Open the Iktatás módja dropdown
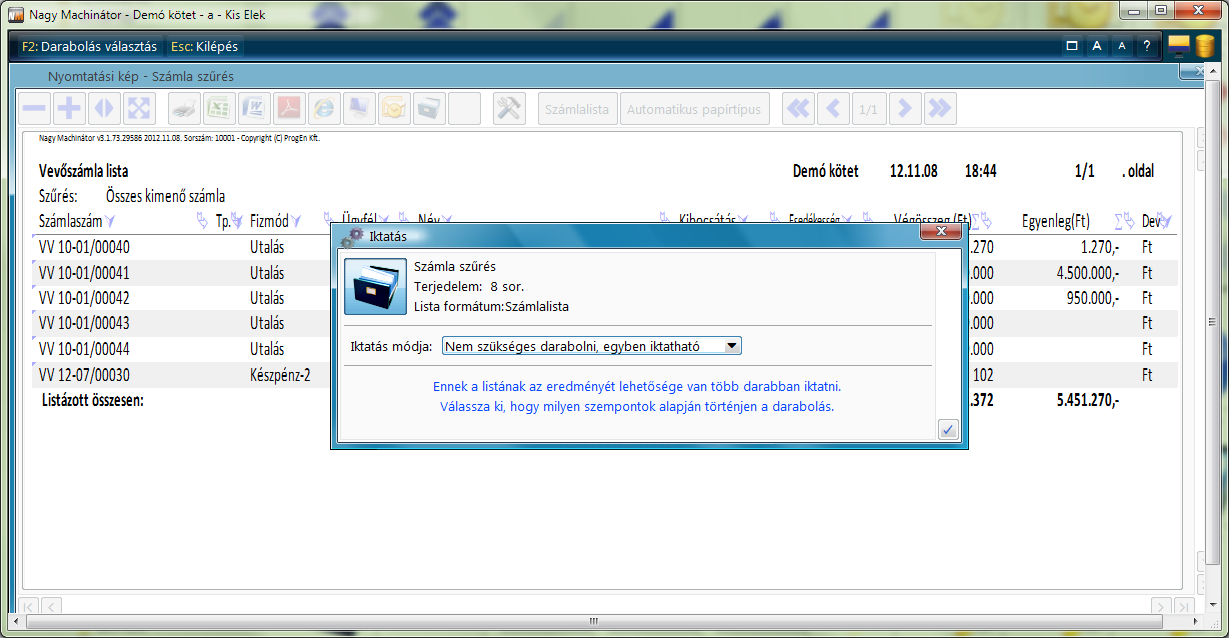The image size is (1229, 638). click(592, 346)
